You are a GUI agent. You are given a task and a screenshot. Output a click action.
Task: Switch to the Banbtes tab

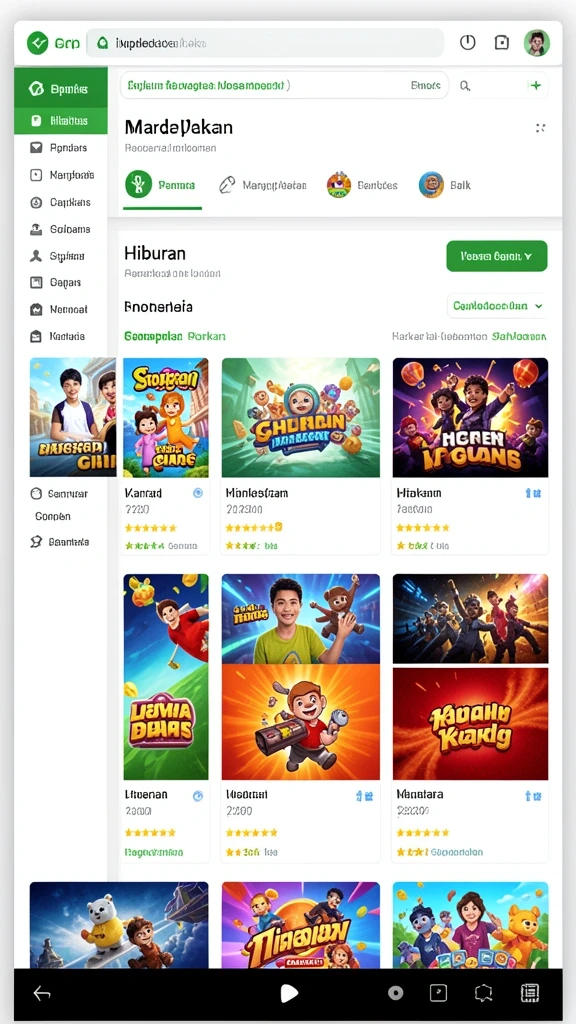click(362, 185)
